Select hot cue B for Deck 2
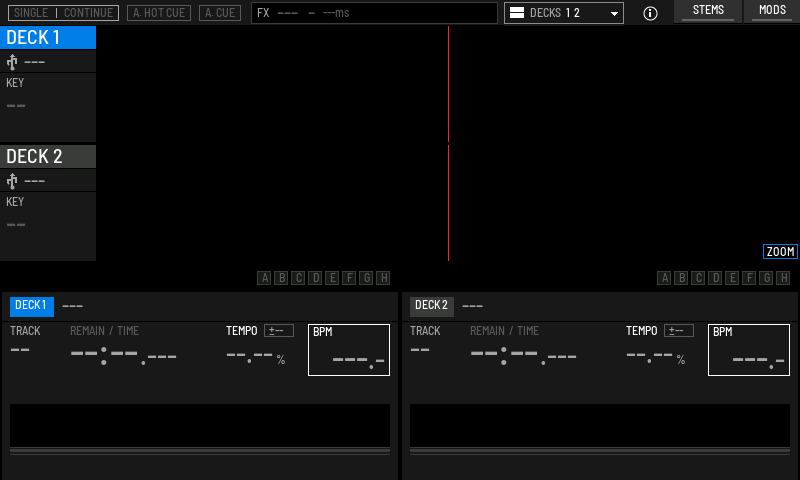 click(x=681, y=278)
